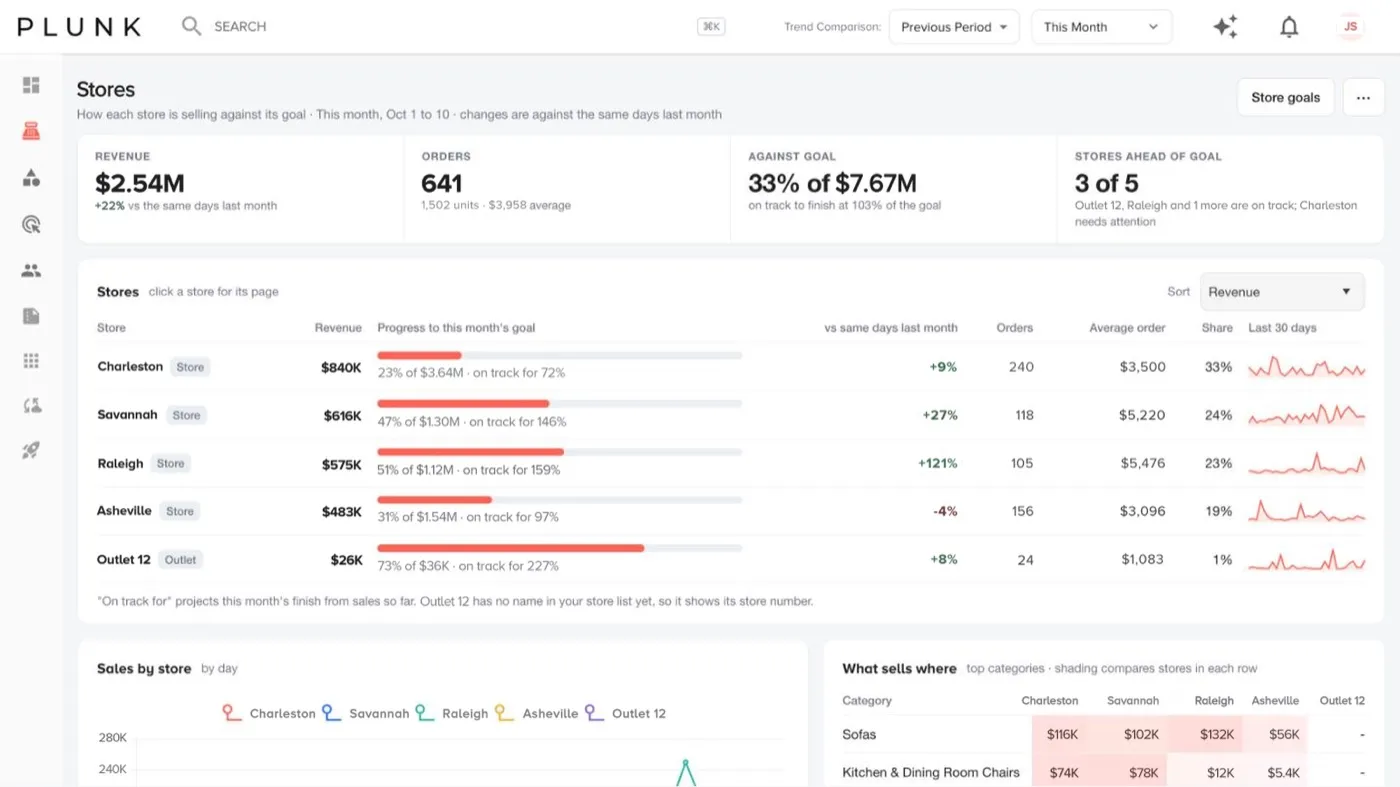The width and height of the screenshot is (1400, 787).
Task: Open the Charleston store page
Action: click(x=130, y=367)
